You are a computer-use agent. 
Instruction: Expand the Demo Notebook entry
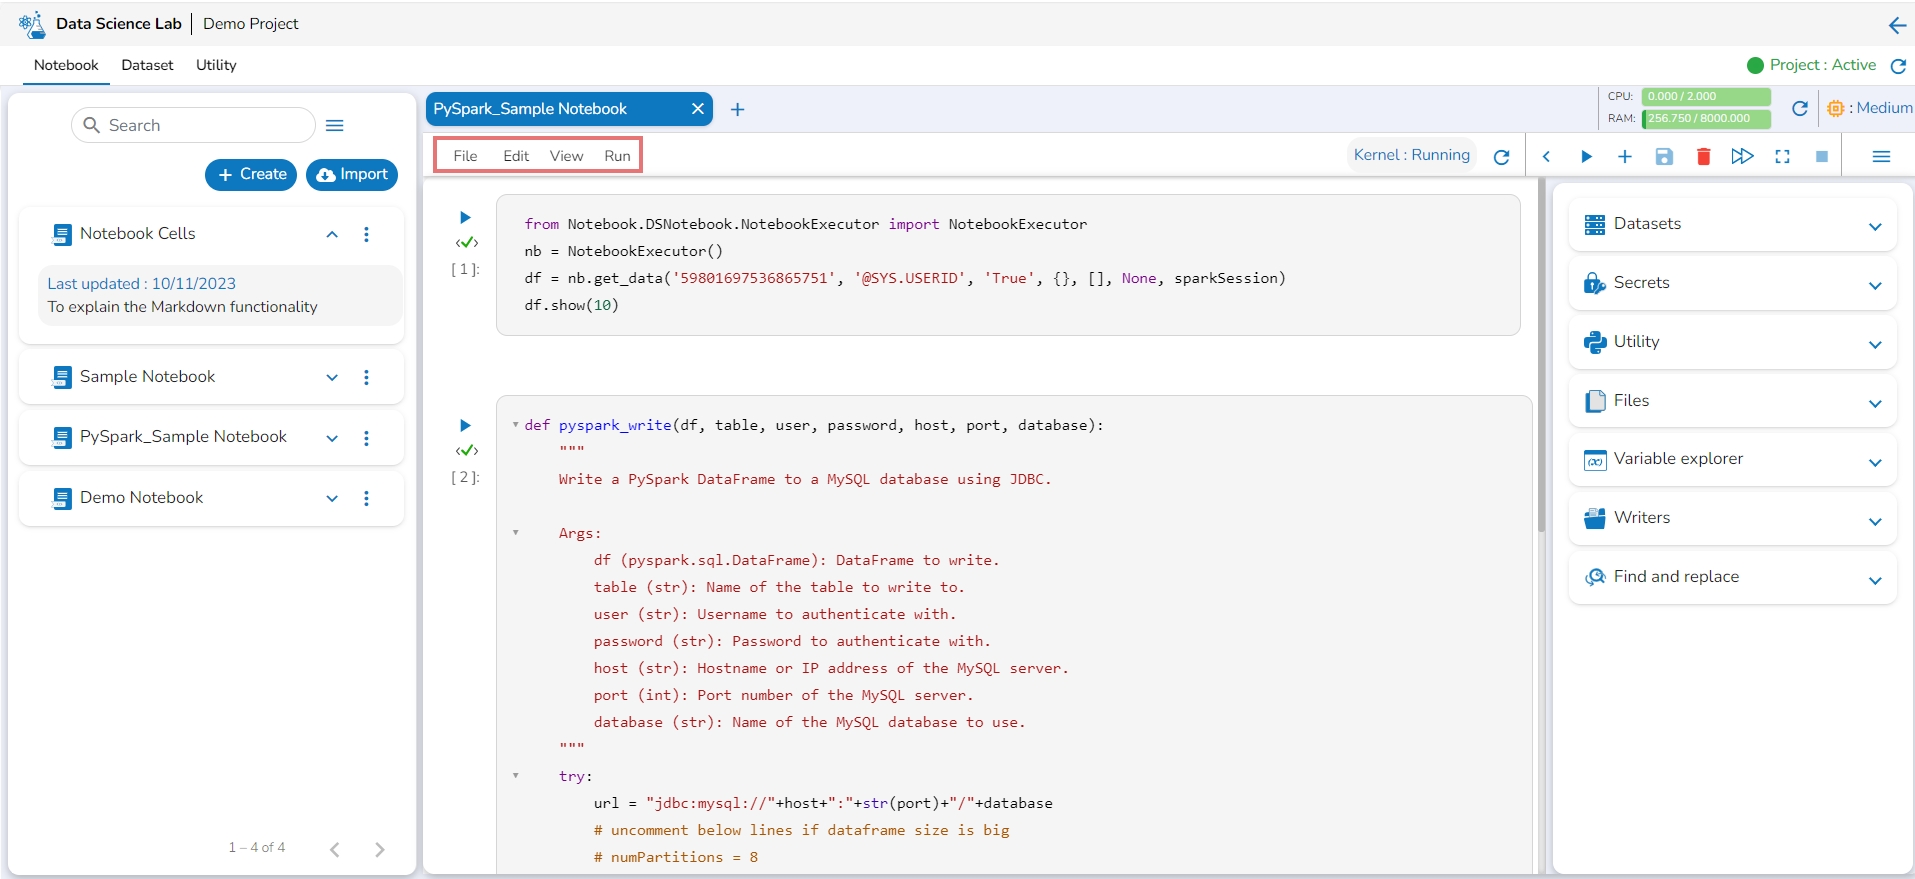pos(332,498)
